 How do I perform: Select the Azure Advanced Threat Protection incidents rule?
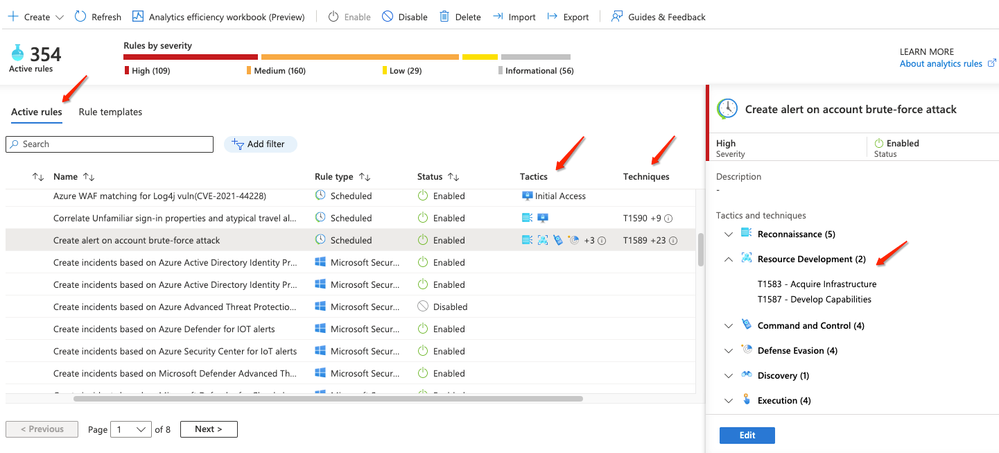coord(175,306)
